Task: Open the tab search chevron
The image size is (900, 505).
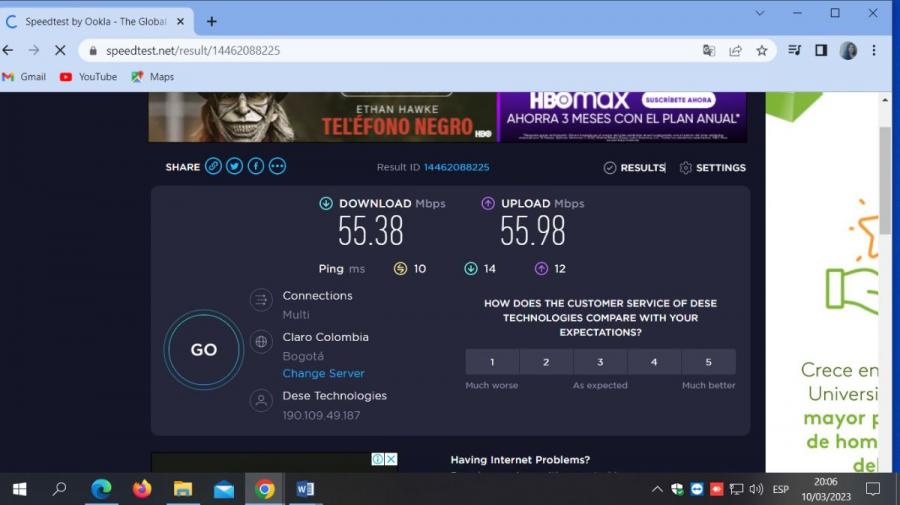Action: tap(759, 13)
